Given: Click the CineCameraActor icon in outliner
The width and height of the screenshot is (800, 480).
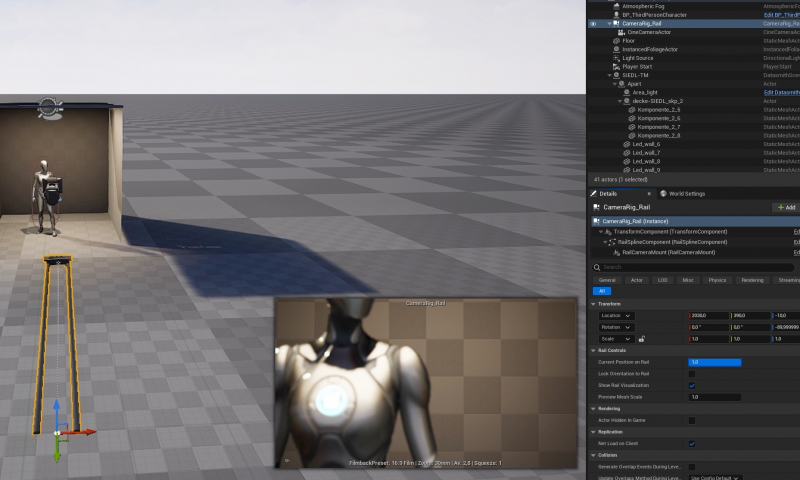Looking at the screenshot, I should click(621, 32).
